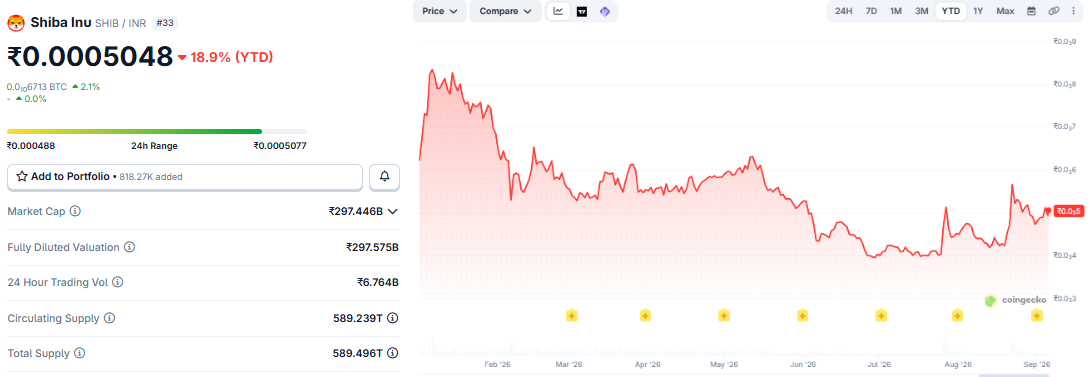Click the ₹297.575B valuation value
The width and height of the screenshot is (1091, 377).
372,247
